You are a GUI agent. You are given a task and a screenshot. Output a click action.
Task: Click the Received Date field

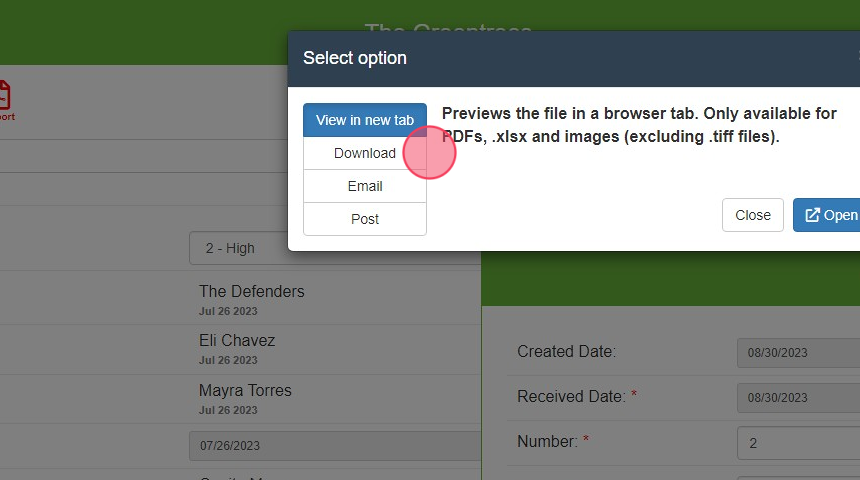pos(799,398)
